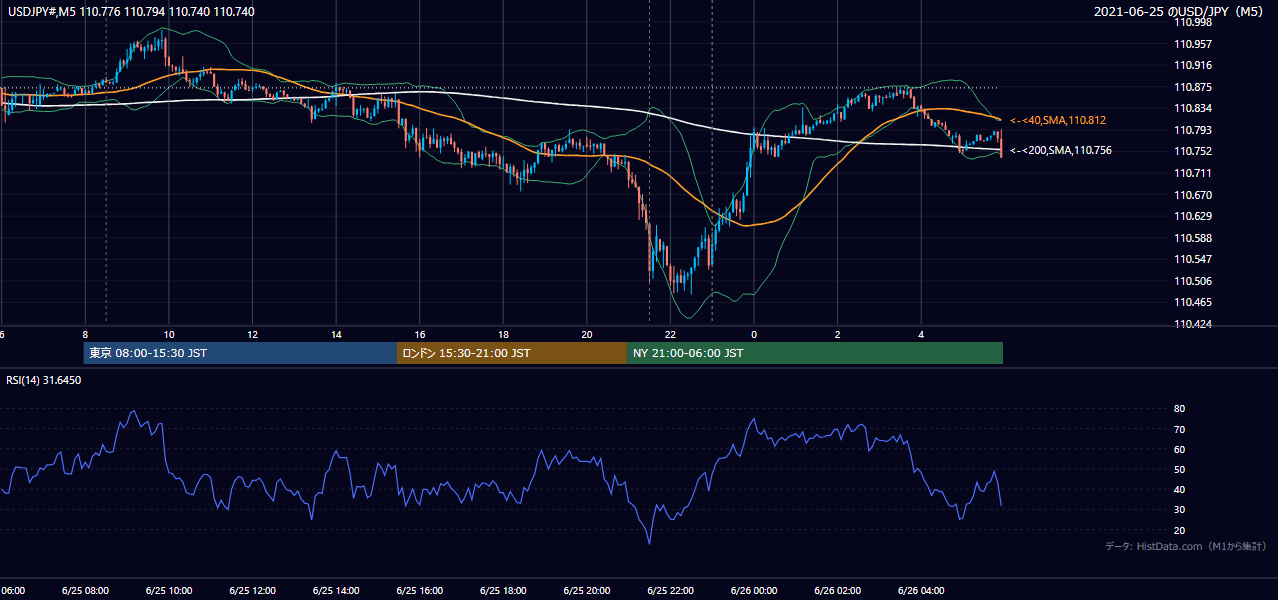The image size is (1278, 600).
Task: Click the RSI axis level 80
Action: pos(1179,409)
